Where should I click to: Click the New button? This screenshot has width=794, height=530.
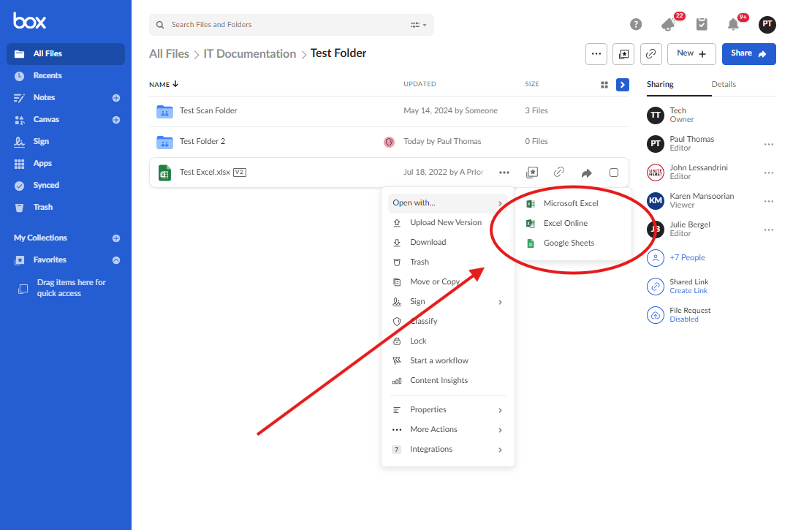[691, 54]
